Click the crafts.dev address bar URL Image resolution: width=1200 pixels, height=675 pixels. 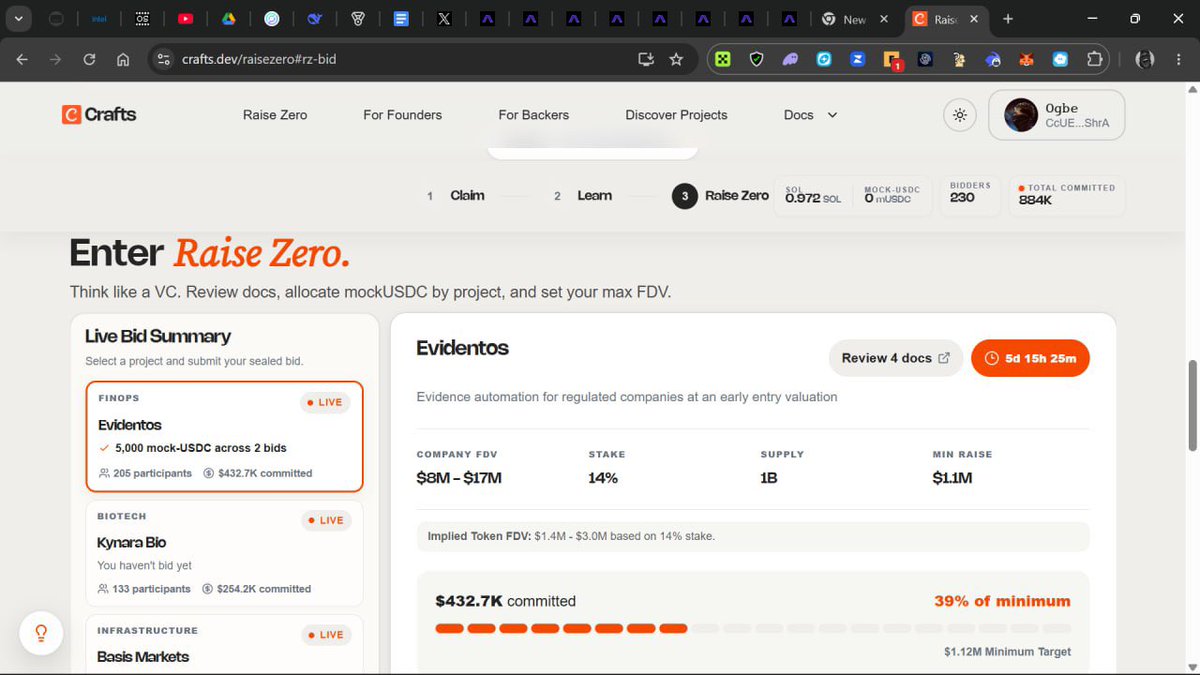tap(259, 59)
